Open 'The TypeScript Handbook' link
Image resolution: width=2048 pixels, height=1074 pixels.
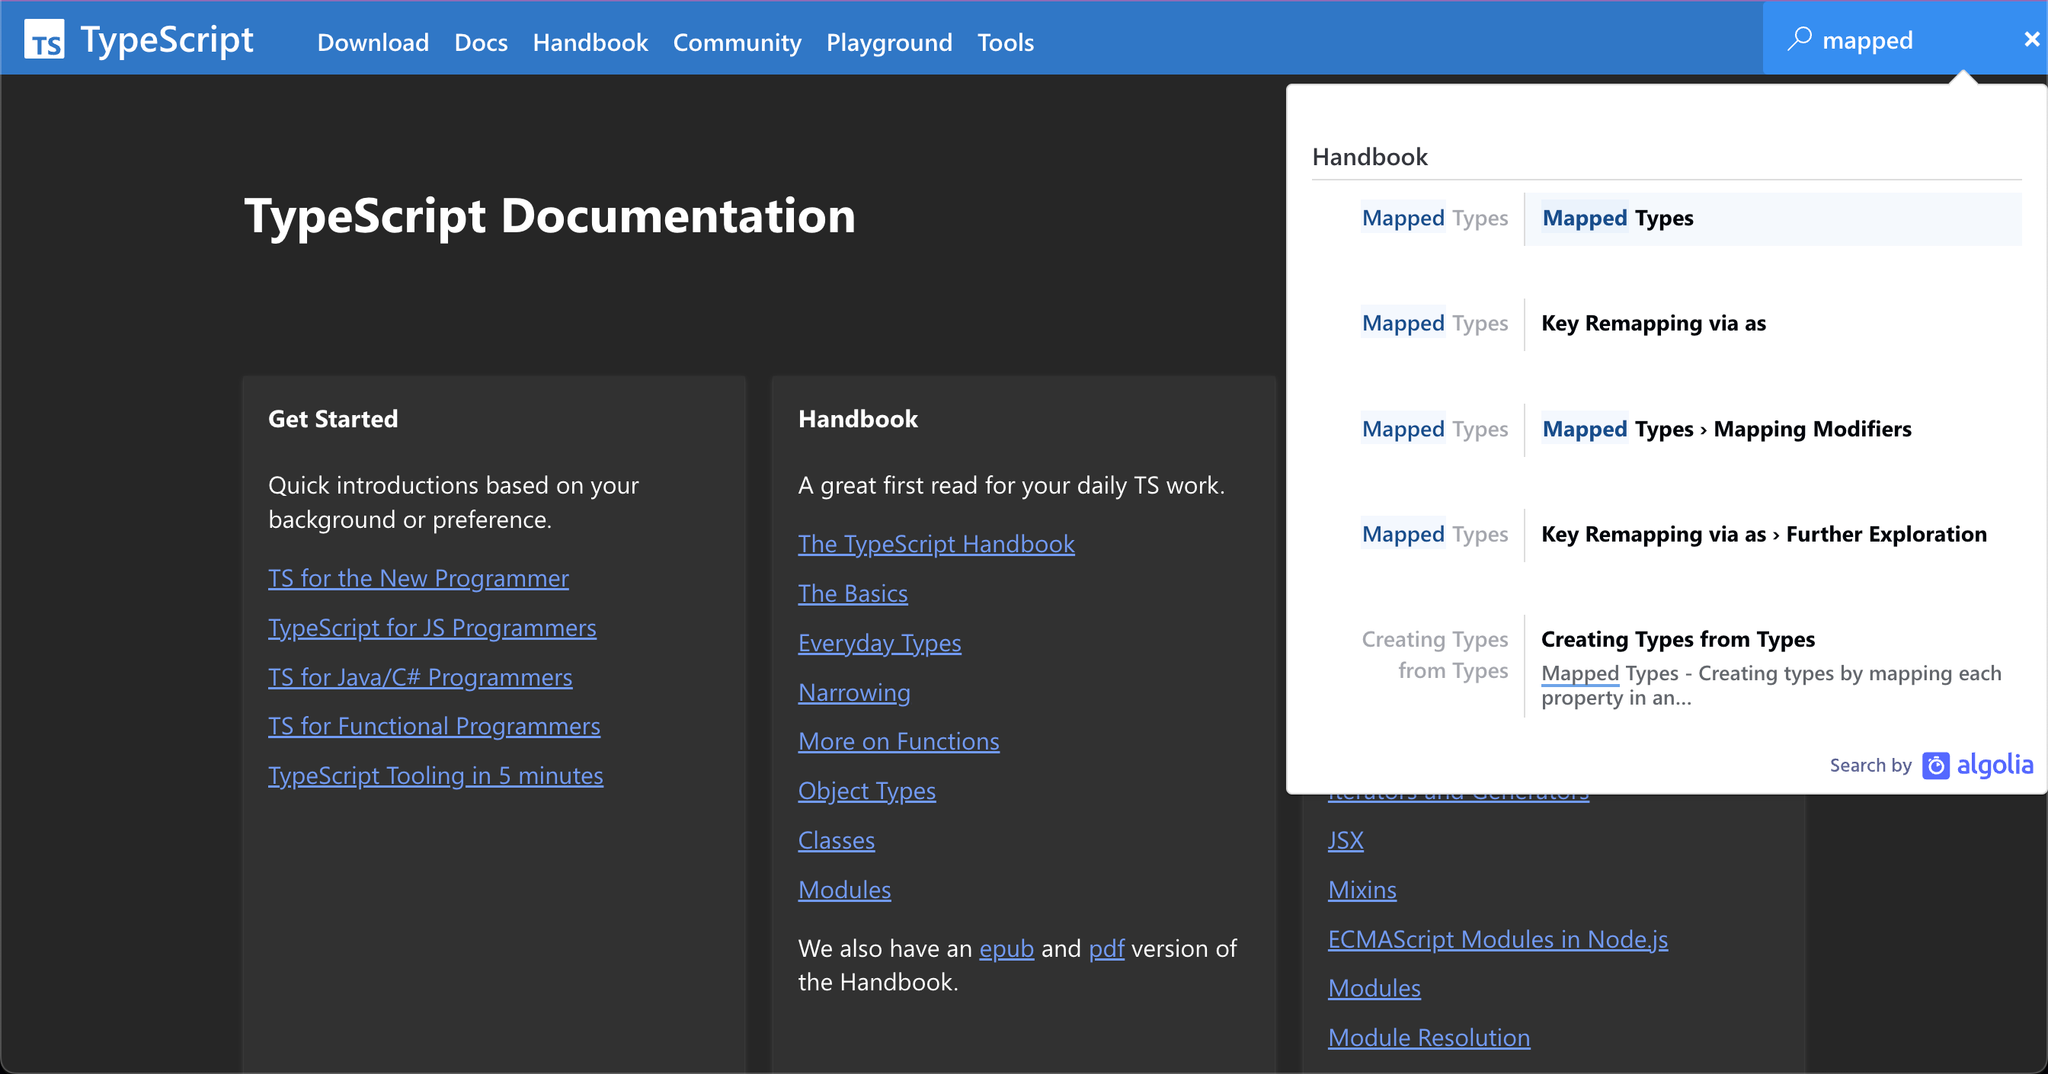click(936, 544)
